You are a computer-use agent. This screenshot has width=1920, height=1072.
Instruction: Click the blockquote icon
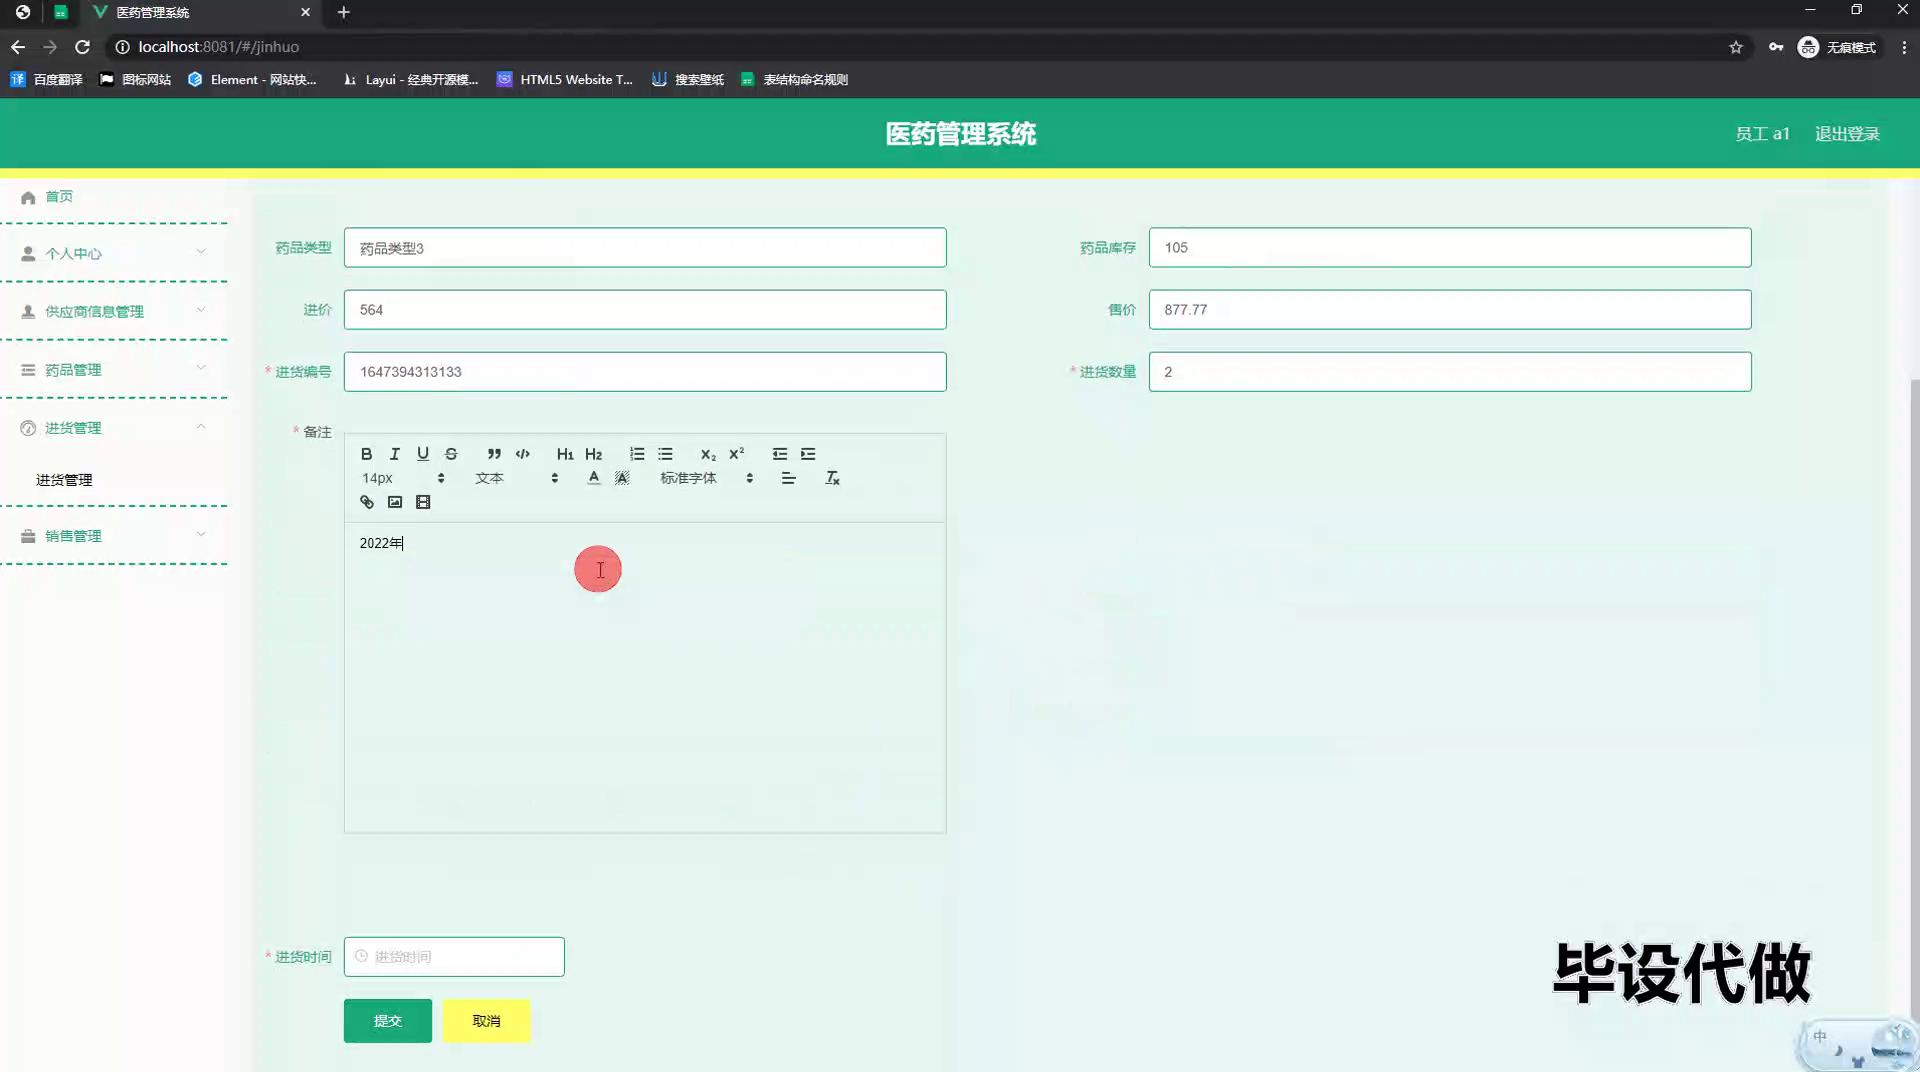tap(494, 454)
